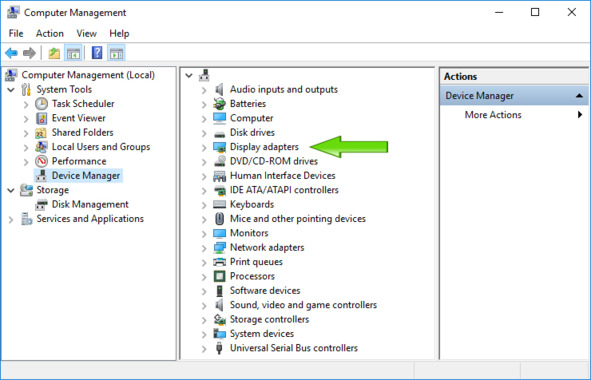Select Event Viewer in the tree
This screenshot has width=591, height=380.
pos(78,118)
